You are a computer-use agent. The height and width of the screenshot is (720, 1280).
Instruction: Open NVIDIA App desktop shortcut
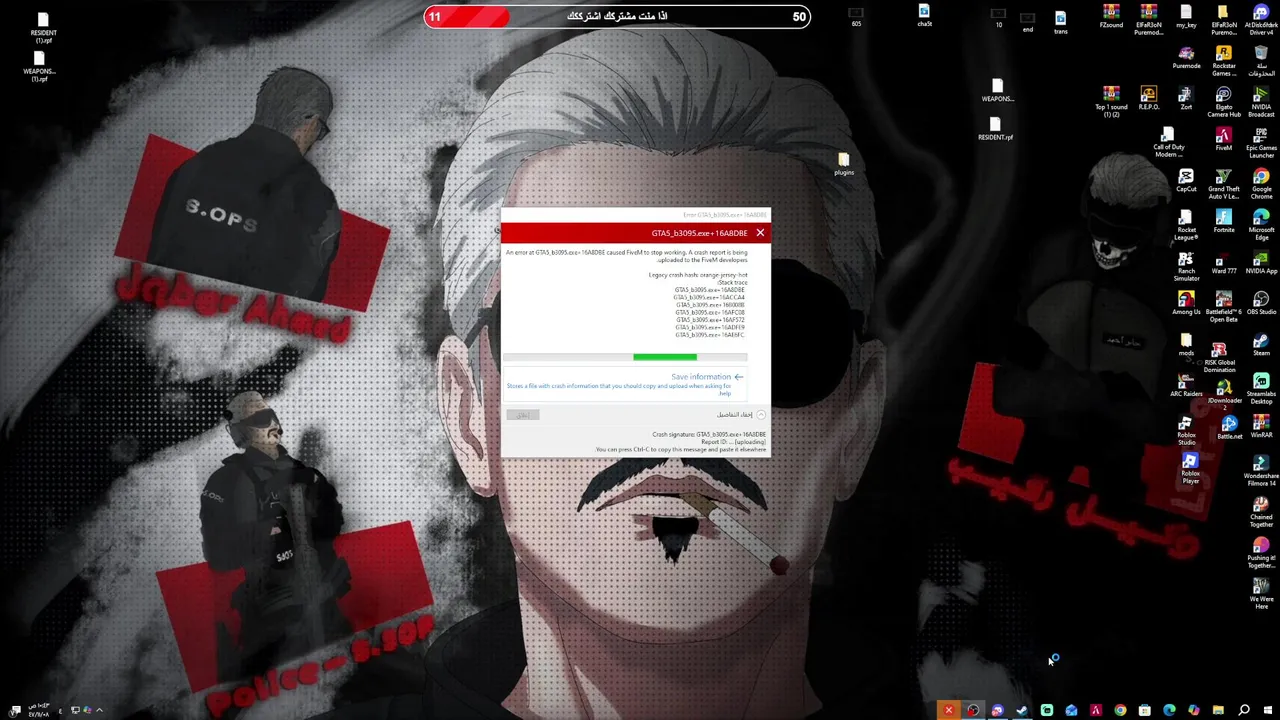pyautogui.click(x=1261, y=262)
